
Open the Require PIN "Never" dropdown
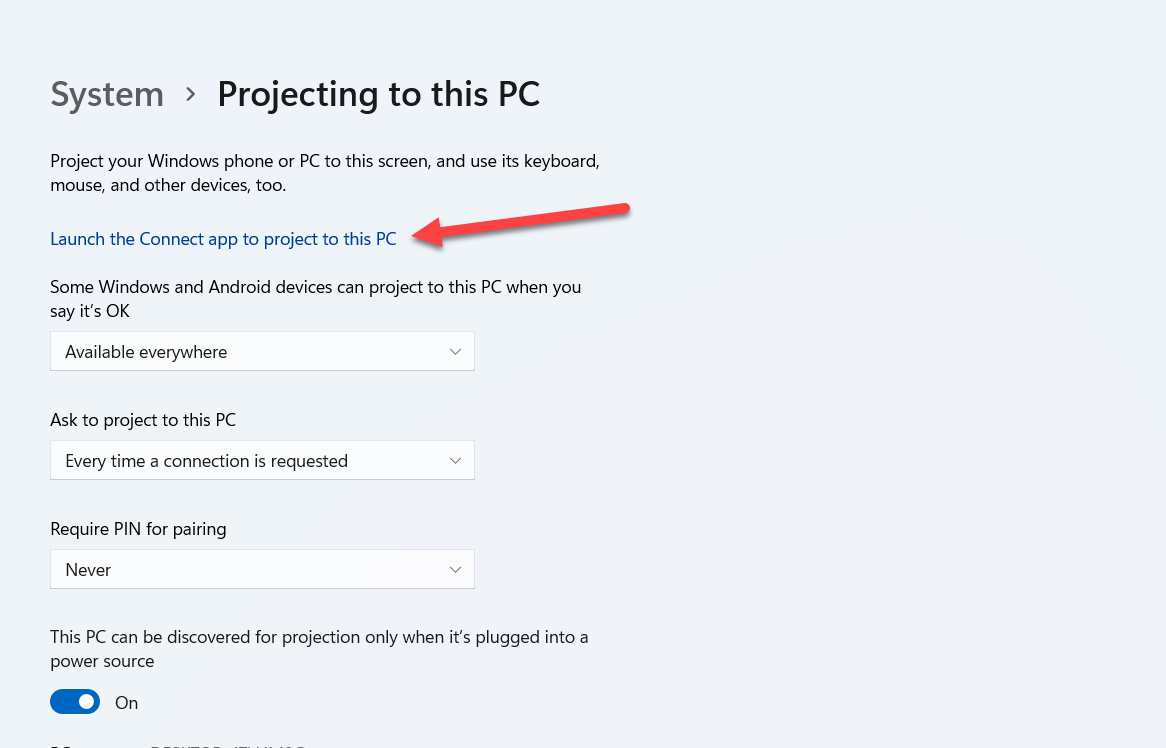(262, 570)
